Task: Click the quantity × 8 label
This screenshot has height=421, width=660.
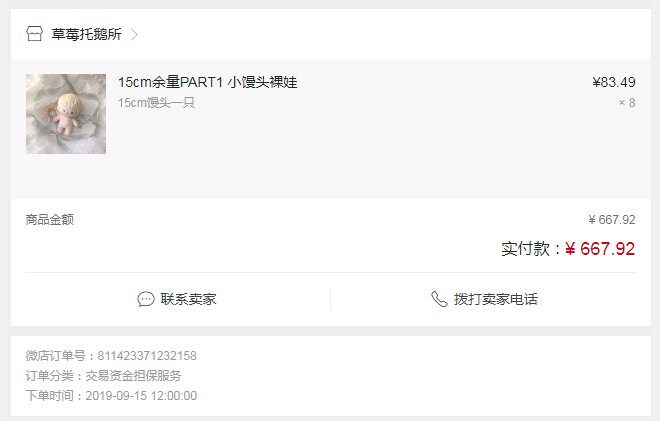Action: (x=627, y=103)
